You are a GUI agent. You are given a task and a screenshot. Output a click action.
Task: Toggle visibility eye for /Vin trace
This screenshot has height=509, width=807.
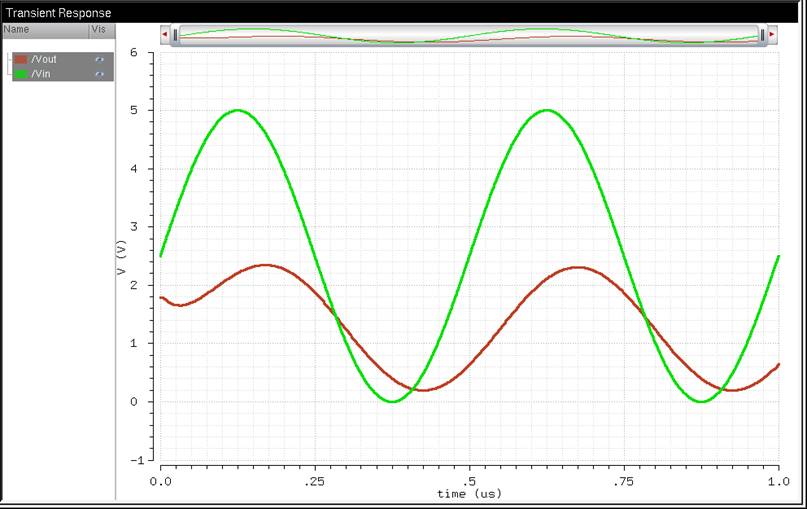click(99, 74)
